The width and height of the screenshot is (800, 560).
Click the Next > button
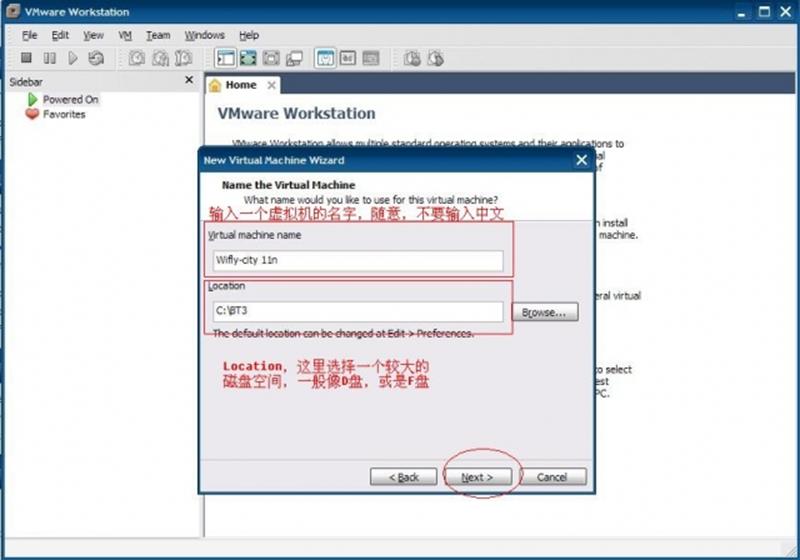477,477
